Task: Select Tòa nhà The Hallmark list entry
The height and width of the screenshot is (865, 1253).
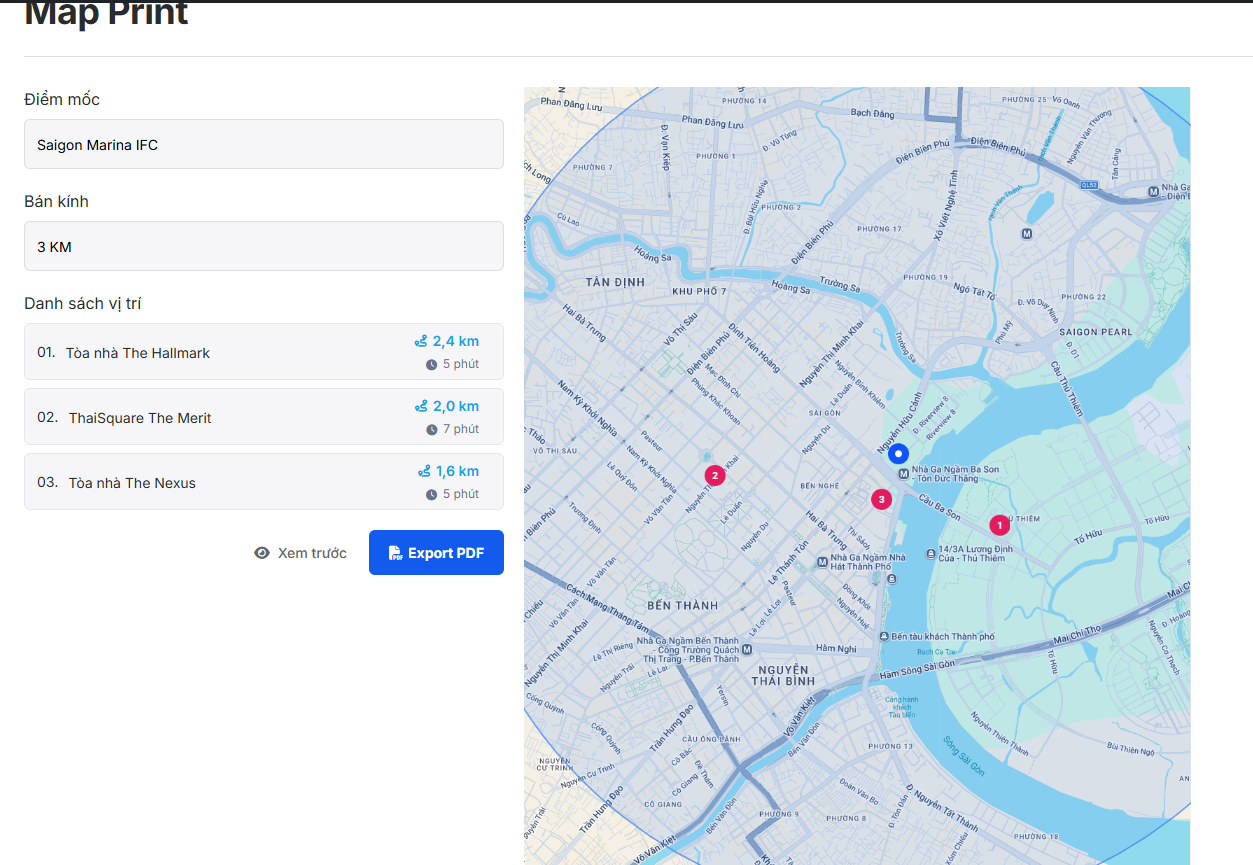Action: 138,353
